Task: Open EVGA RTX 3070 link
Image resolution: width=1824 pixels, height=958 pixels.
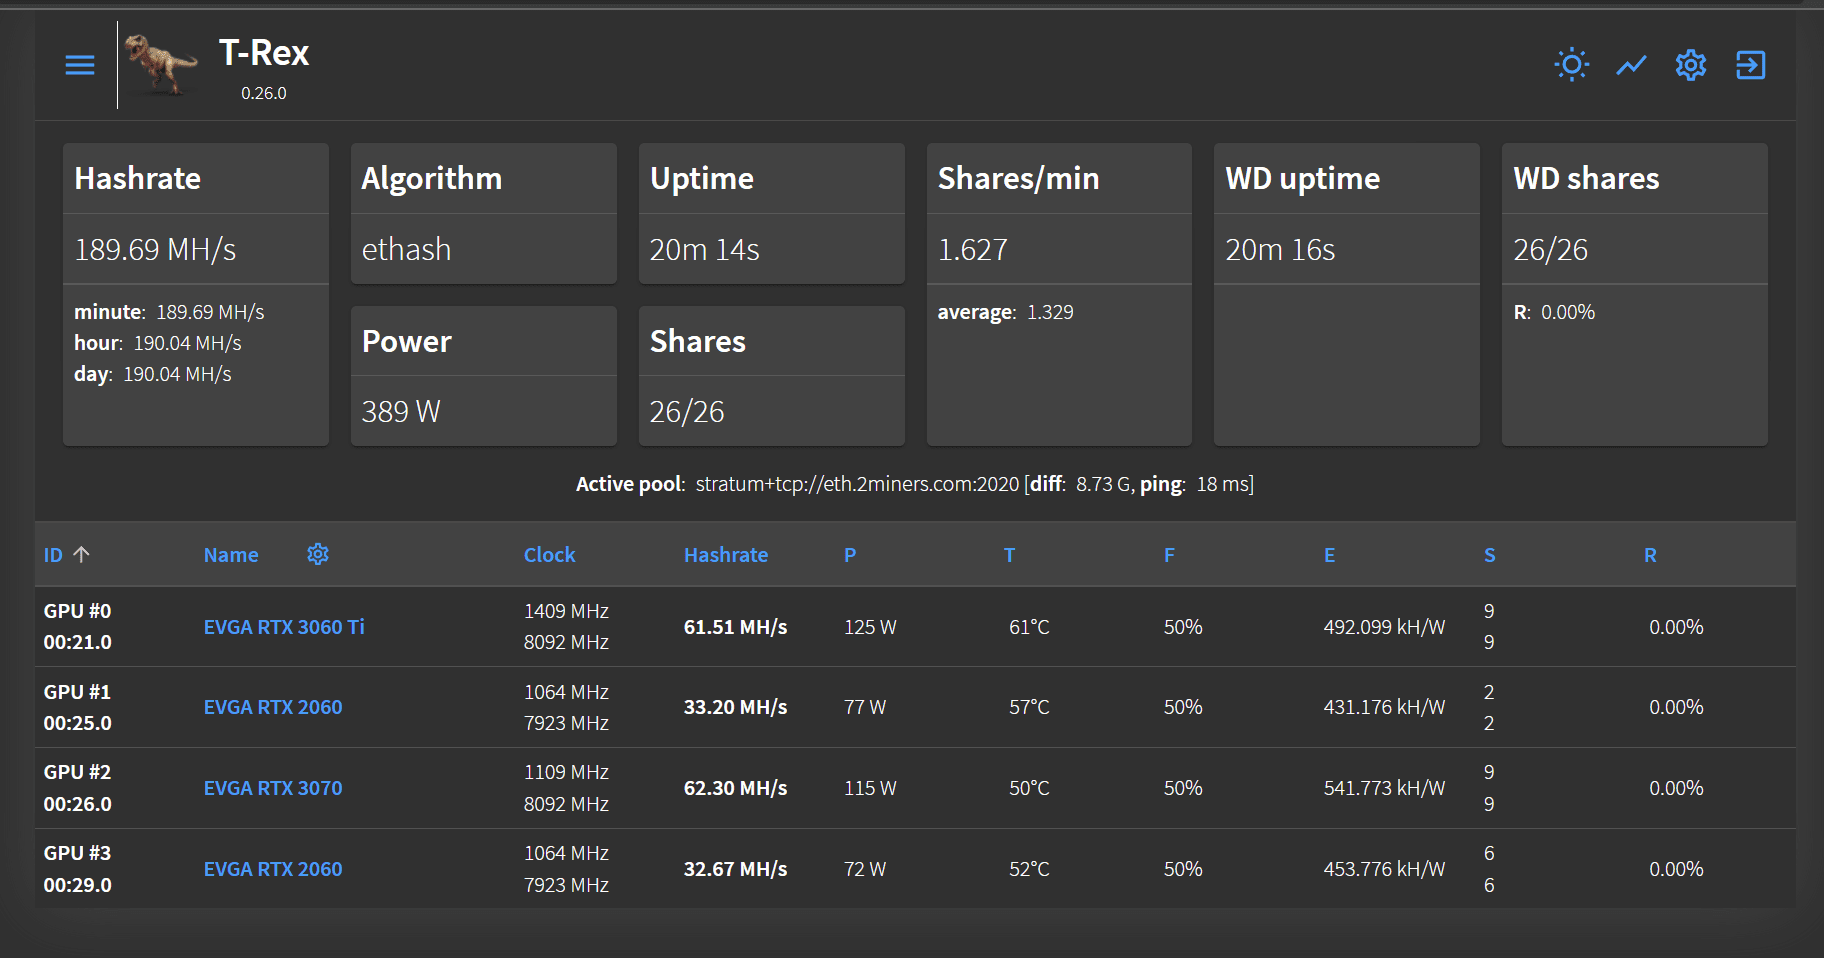Action: 273,788
